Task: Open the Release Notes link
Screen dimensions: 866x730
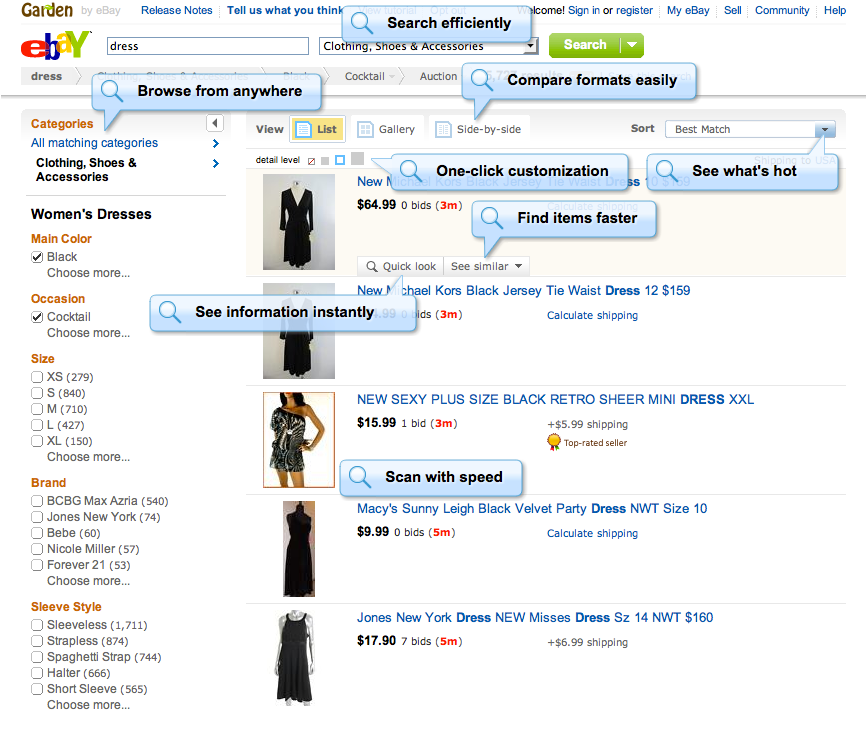Action: click(177, 10)
